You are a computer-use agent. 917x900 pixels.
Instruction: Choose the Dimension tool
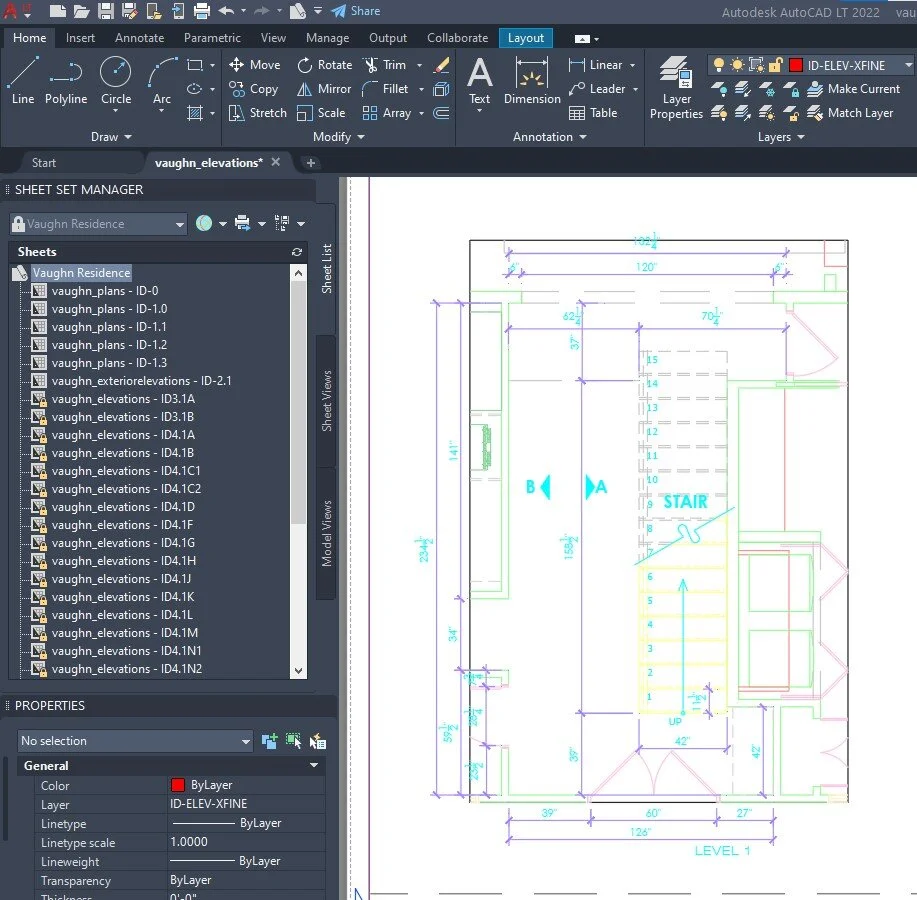532,80
